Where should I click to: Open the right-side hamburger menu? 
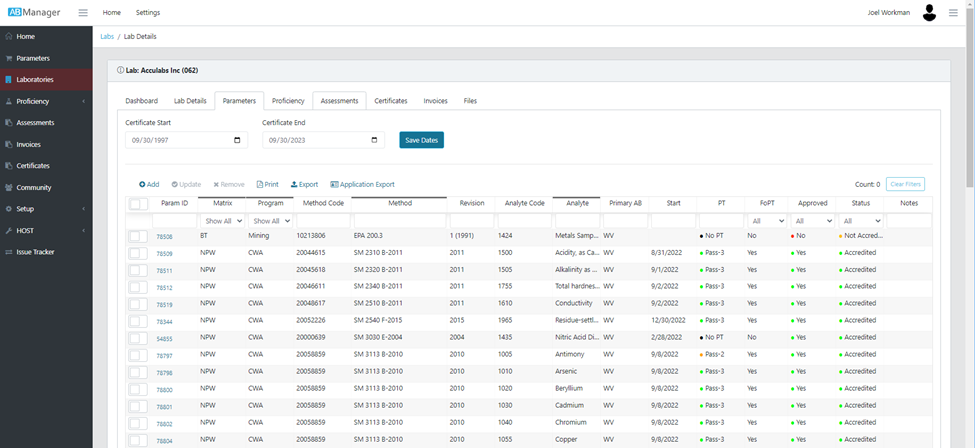point(953,12)
